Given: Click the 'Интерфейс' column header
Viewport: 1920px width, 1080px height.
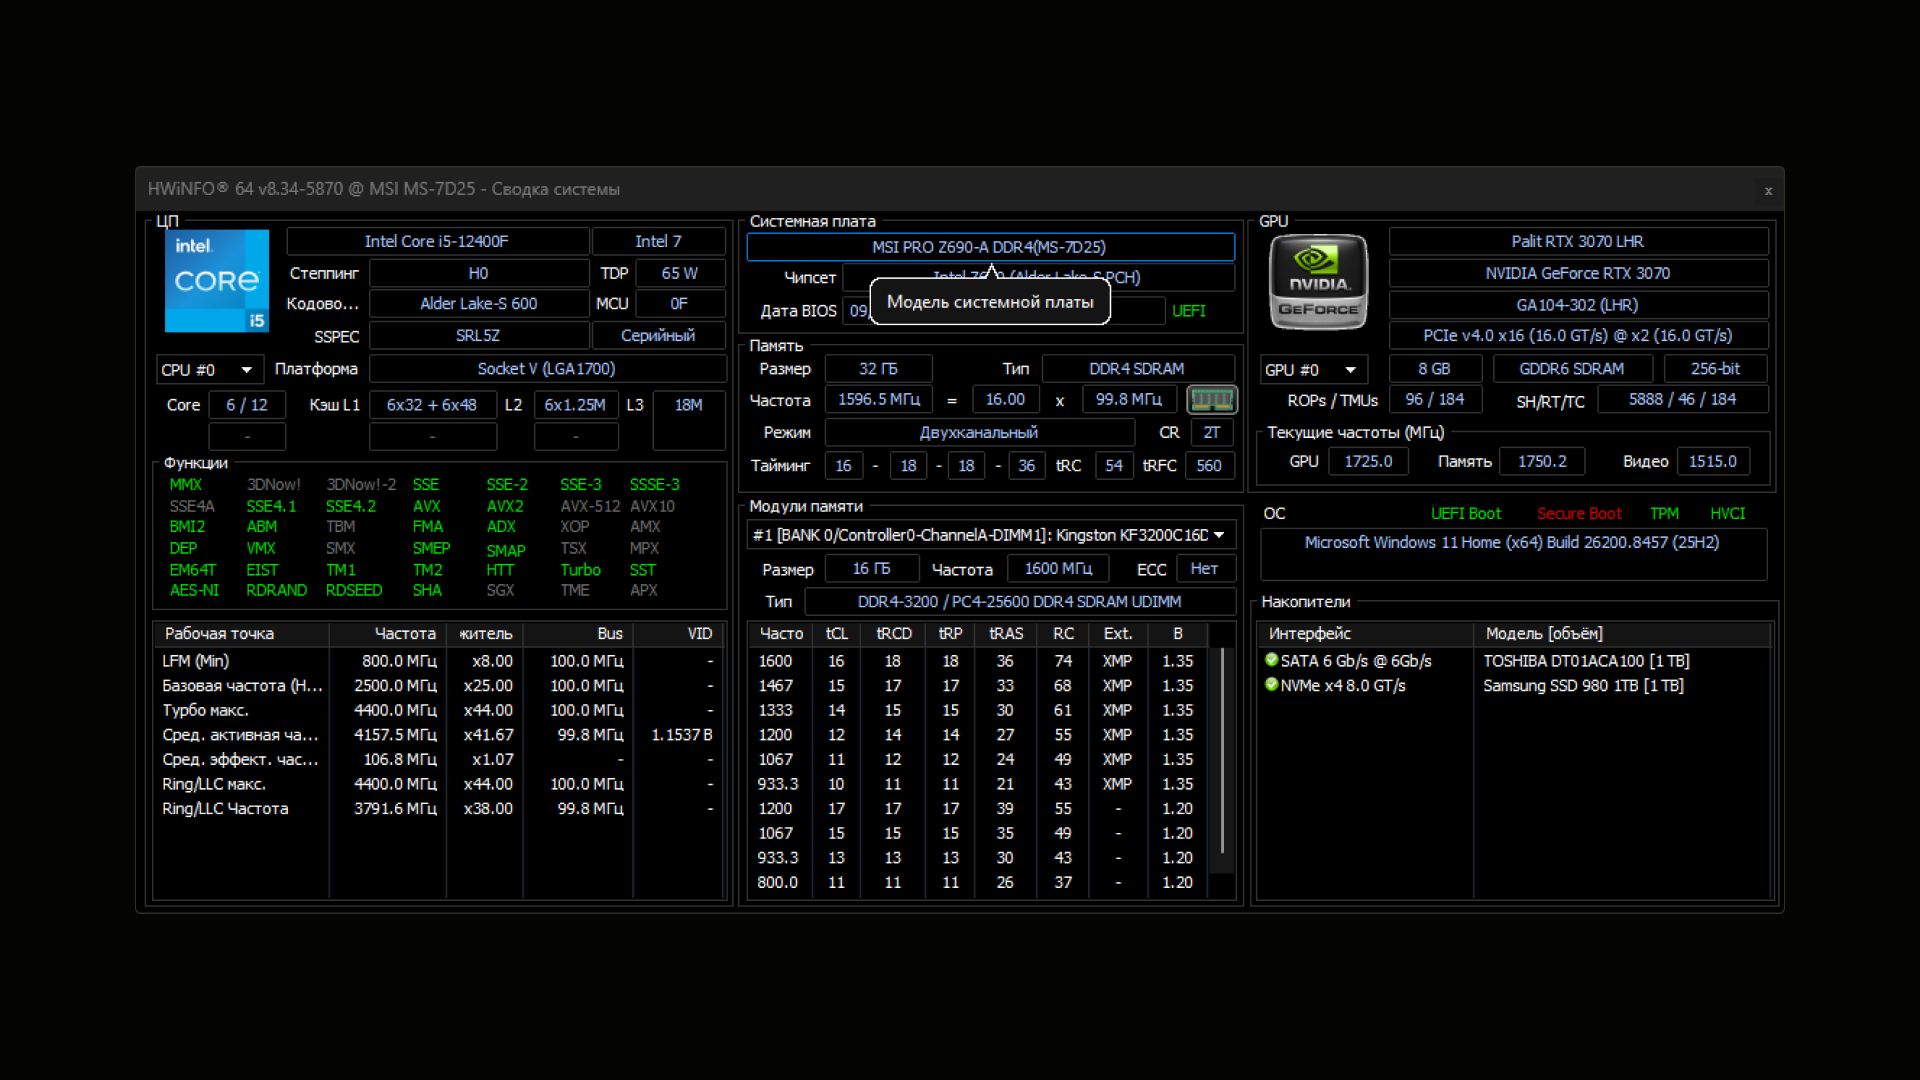Looking at the screenshot, I should [x=1365, y=634].
